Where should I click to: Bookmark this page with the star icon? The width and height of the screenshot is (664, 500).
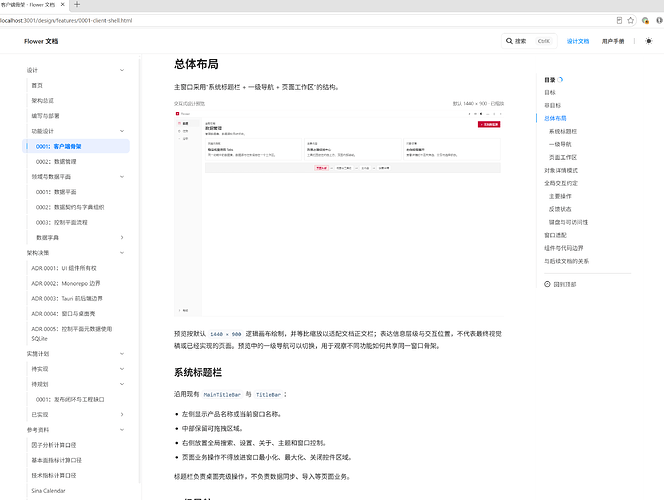[x=631, y=20]
